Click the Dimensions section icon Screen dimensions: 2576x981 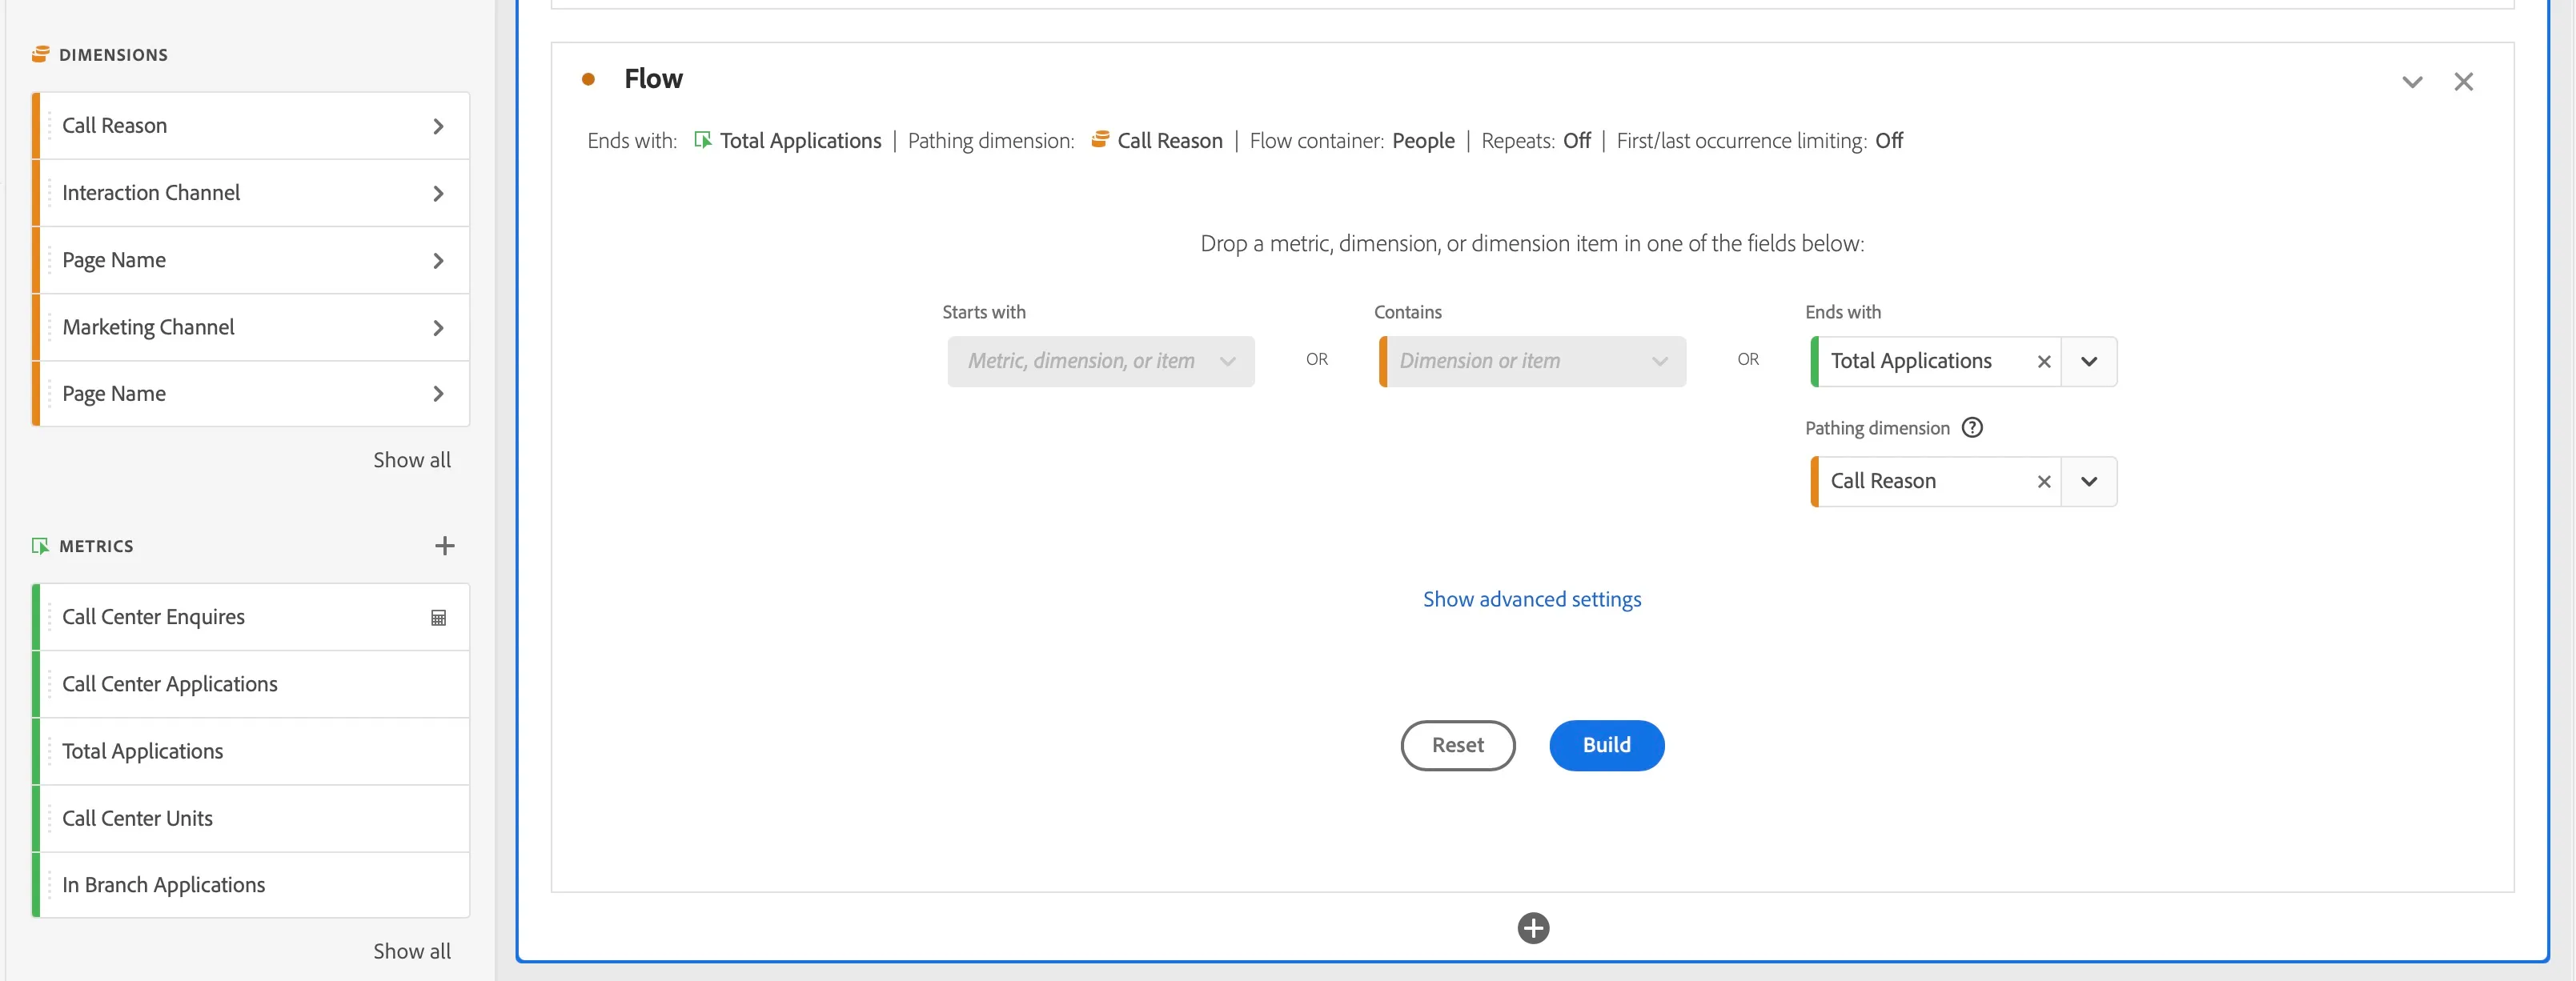(x=40, y=54)
